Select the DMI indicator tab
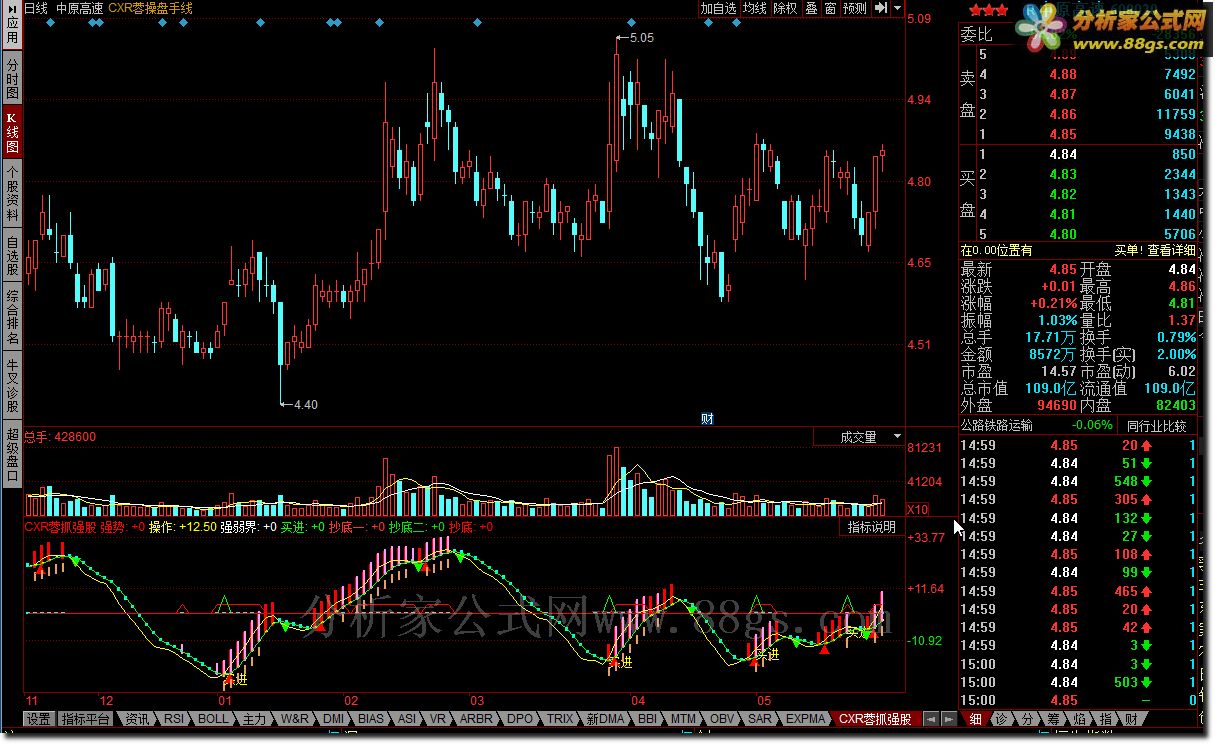The image size is (1215, 744). [x=333, y=718]
